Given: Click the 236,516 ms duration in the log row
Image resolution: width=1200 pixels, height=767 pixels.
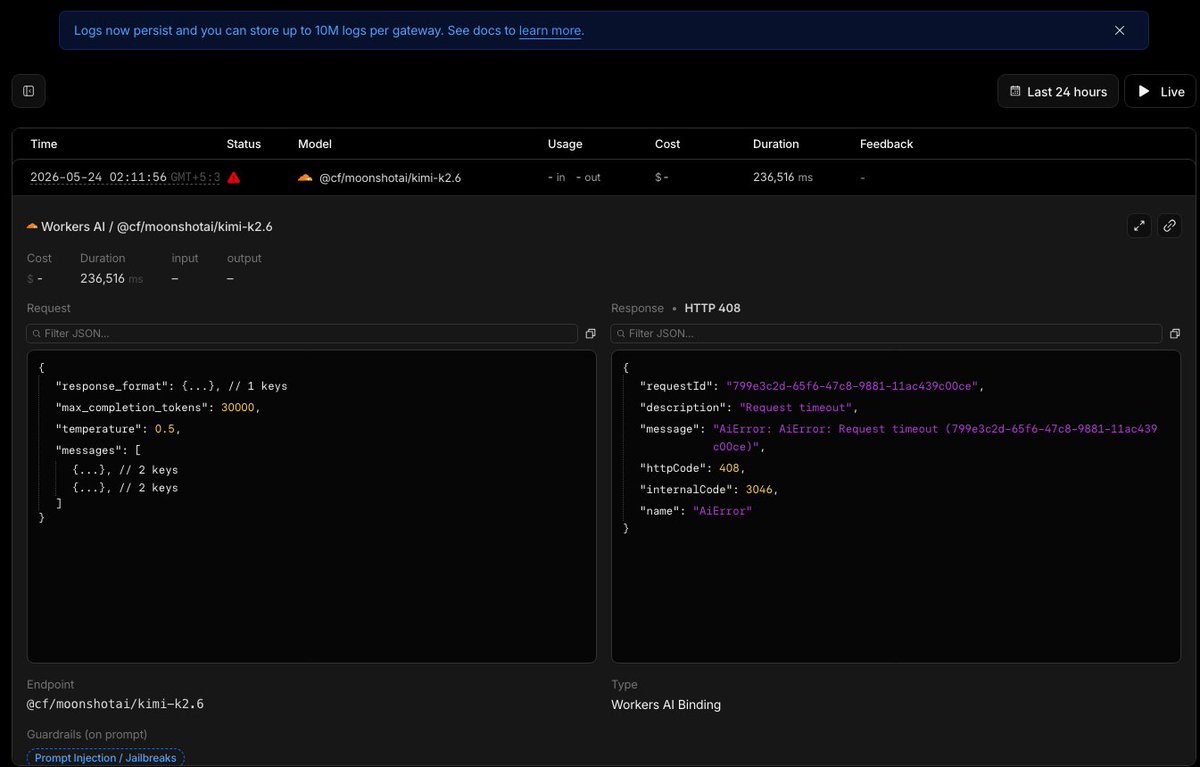Looking at the screenshot, I should tap(783, 177).
